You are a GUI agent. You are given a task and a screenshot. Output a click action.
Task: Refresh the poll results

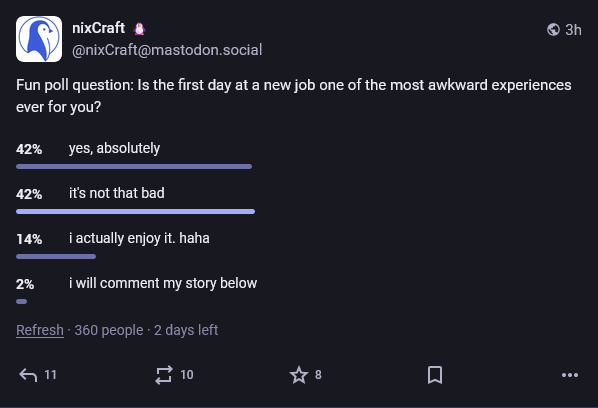40,330
